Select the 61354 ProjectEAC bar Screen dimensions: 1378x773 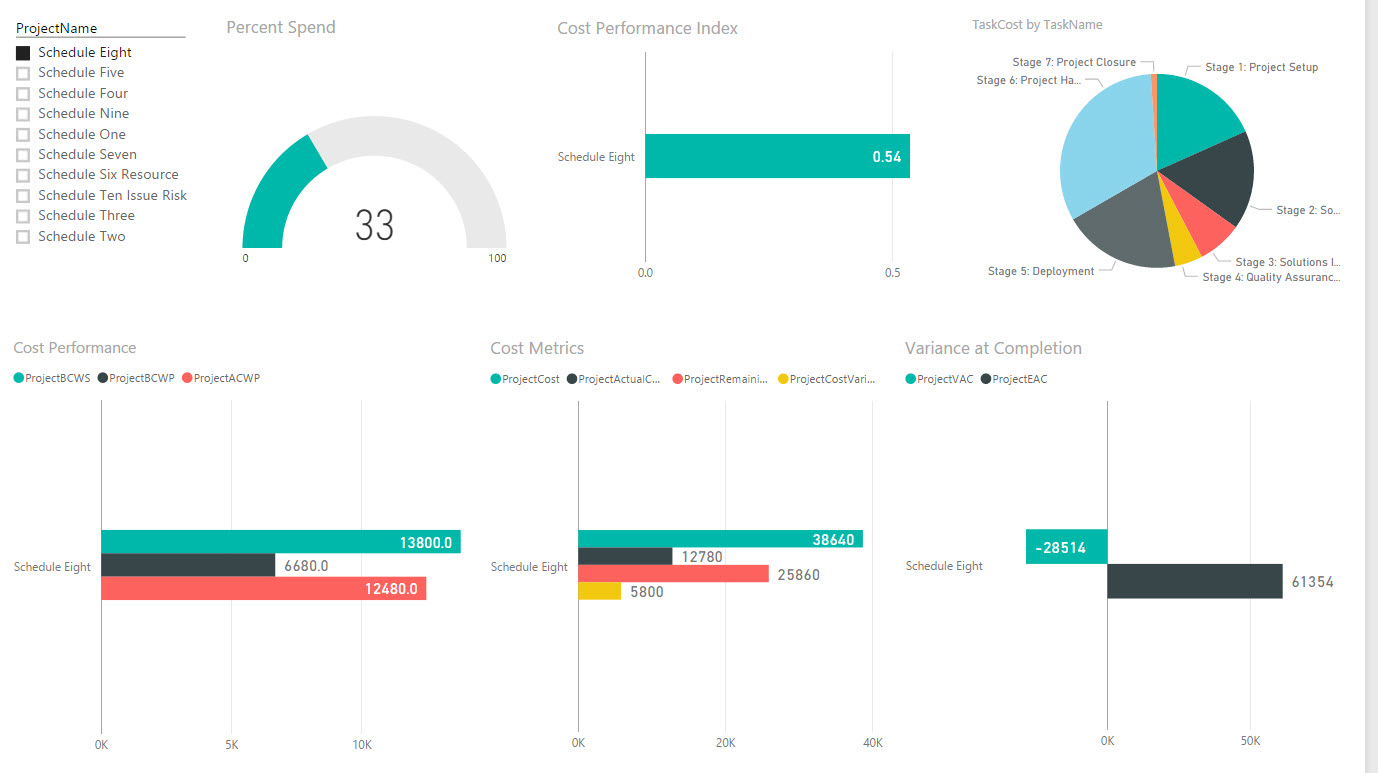click(x=1195, y=580)
